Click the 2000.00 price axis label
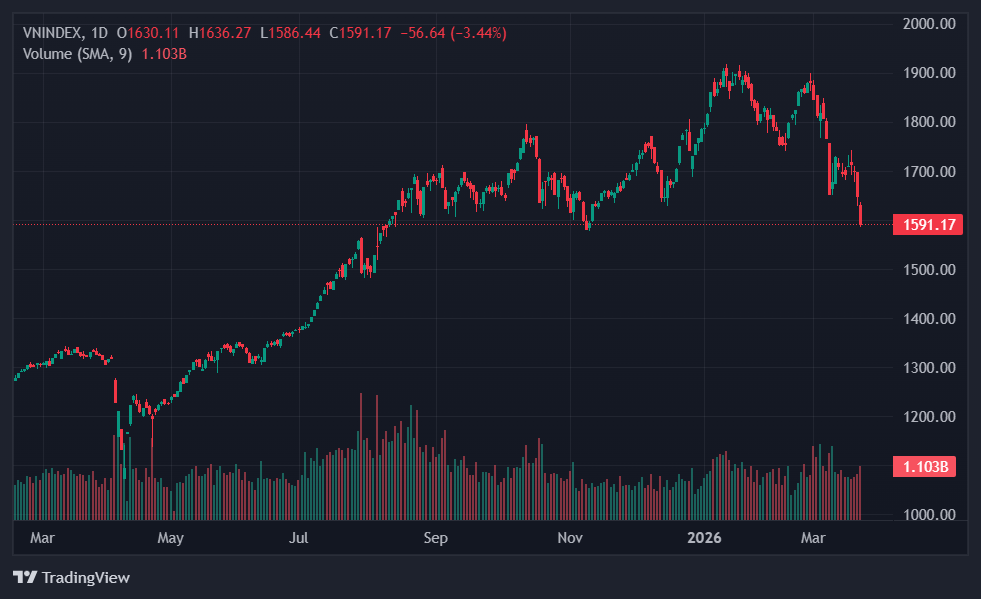981x599 pixels. pyautogui.click(x=929, y=24)
